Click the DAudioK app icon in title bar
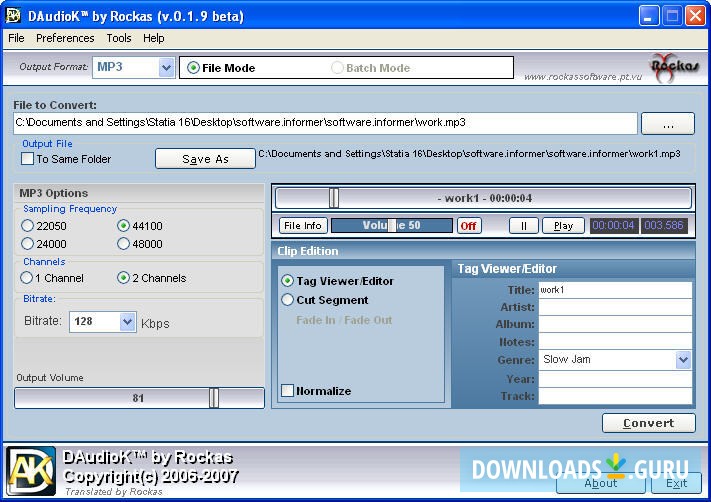The height and width of the screenshot is (502, 711). click(x=13, y=15)
